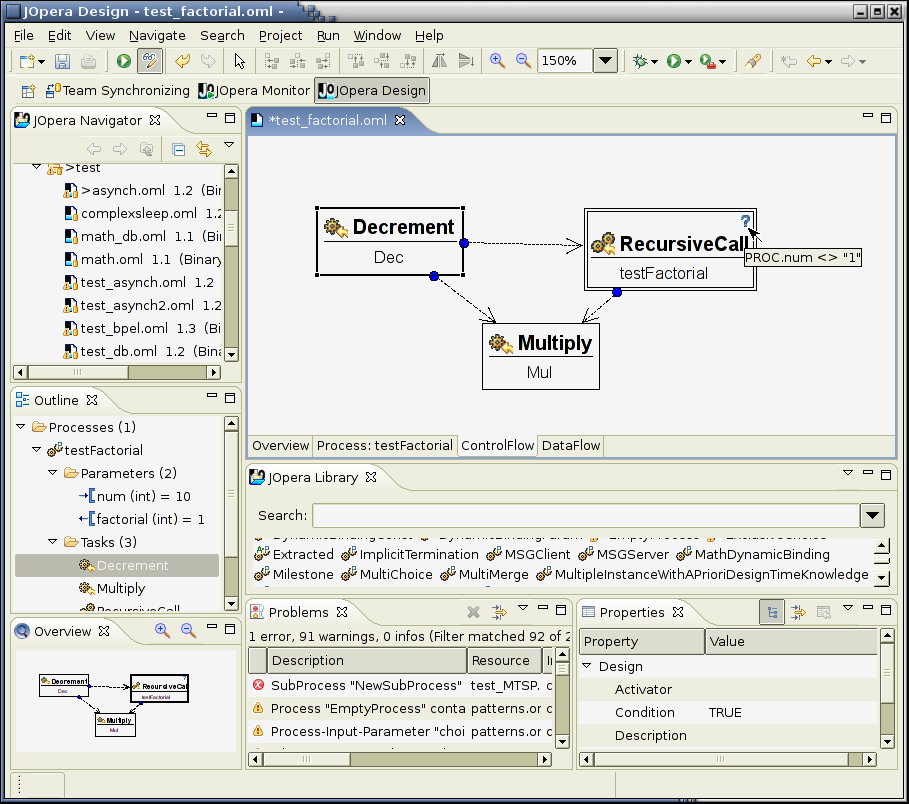Click the MultiChoice item in JOpera Library
The width and height of the screenshot is (909, 804).
[x=387, y=574]
